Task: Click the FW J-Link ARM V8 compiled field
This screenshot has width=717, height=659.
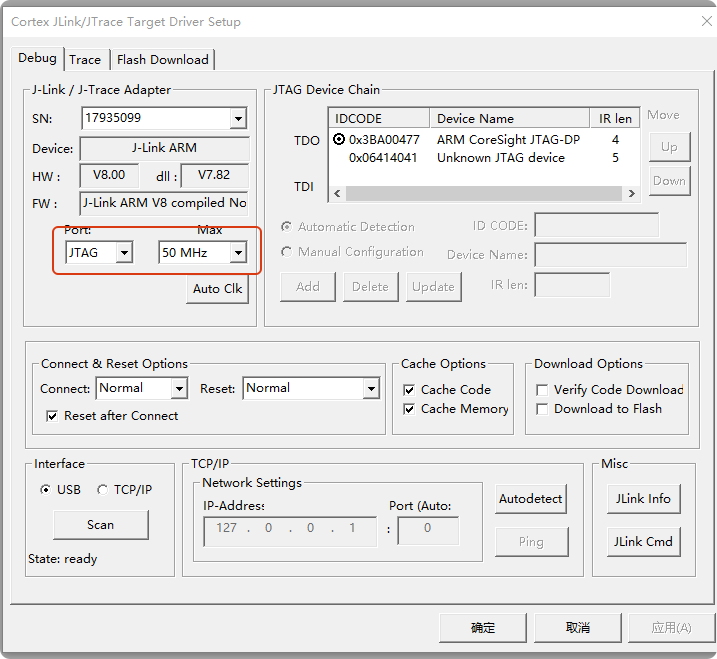Action: point(165,203)
